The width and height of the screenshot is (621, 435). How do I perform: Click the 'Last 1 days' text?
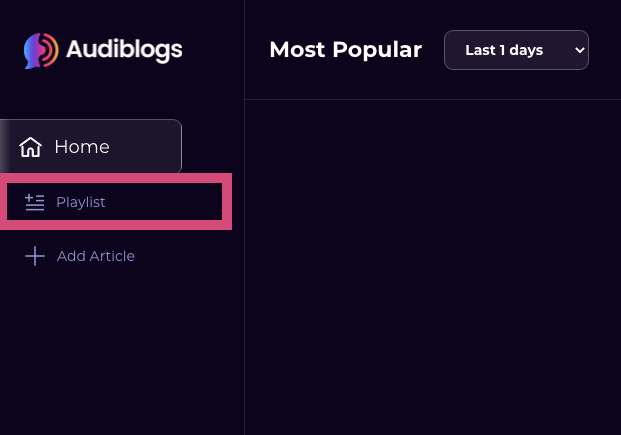coord(504,50)
